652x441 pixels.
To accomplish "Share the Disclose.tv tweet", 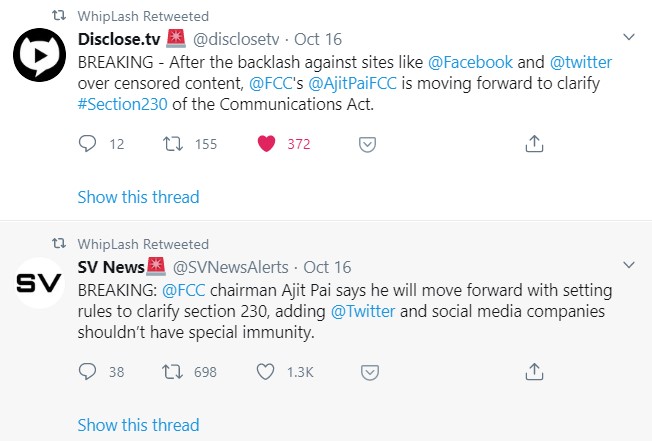I will point(534,144).
